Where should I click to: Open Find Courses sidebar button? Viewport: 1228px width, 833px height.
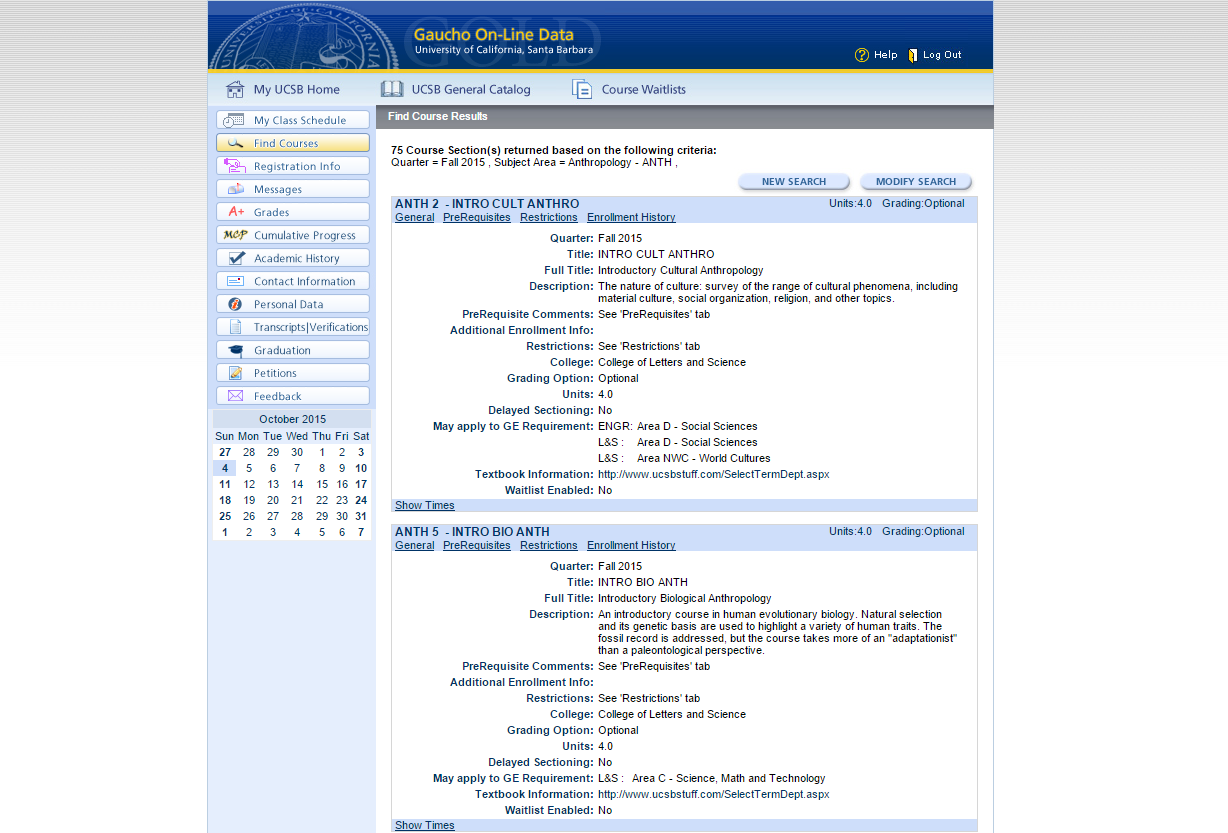[293, 143]
